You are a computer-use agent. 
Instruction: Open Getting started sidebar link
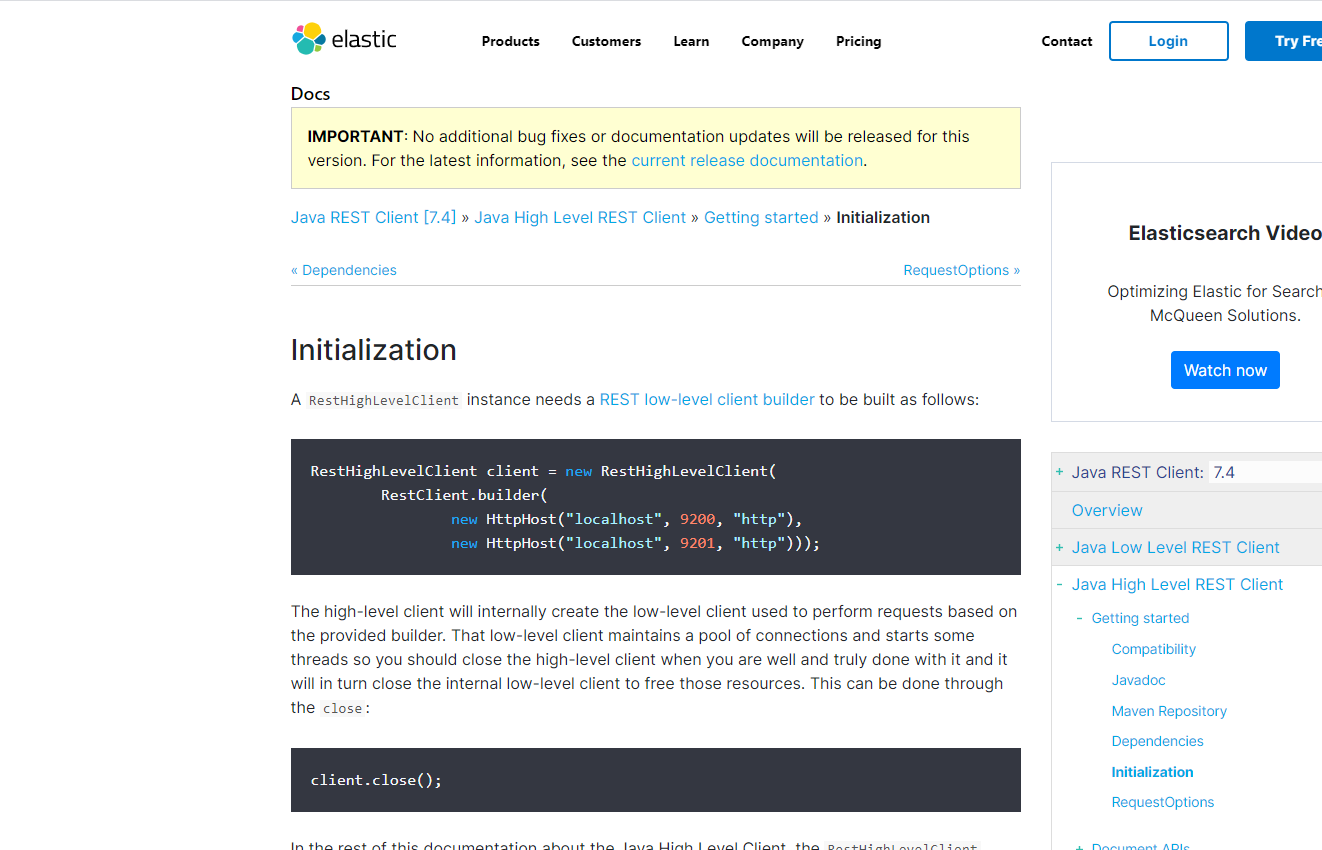(x=1140, y=618)
